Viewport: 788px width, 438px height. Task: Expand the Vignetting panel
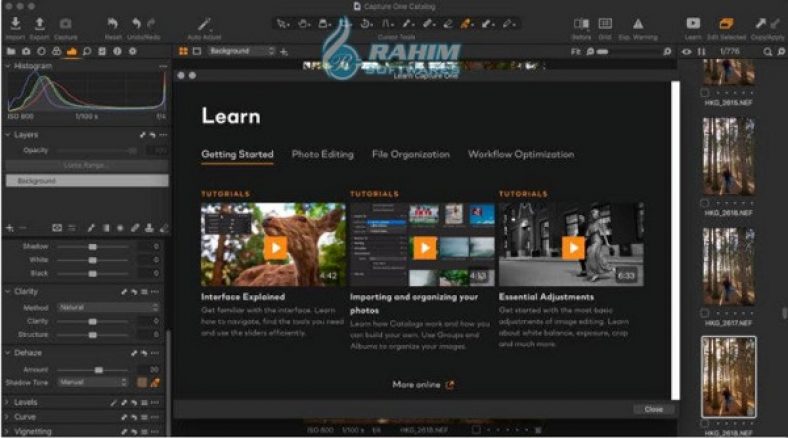(8, 431)
